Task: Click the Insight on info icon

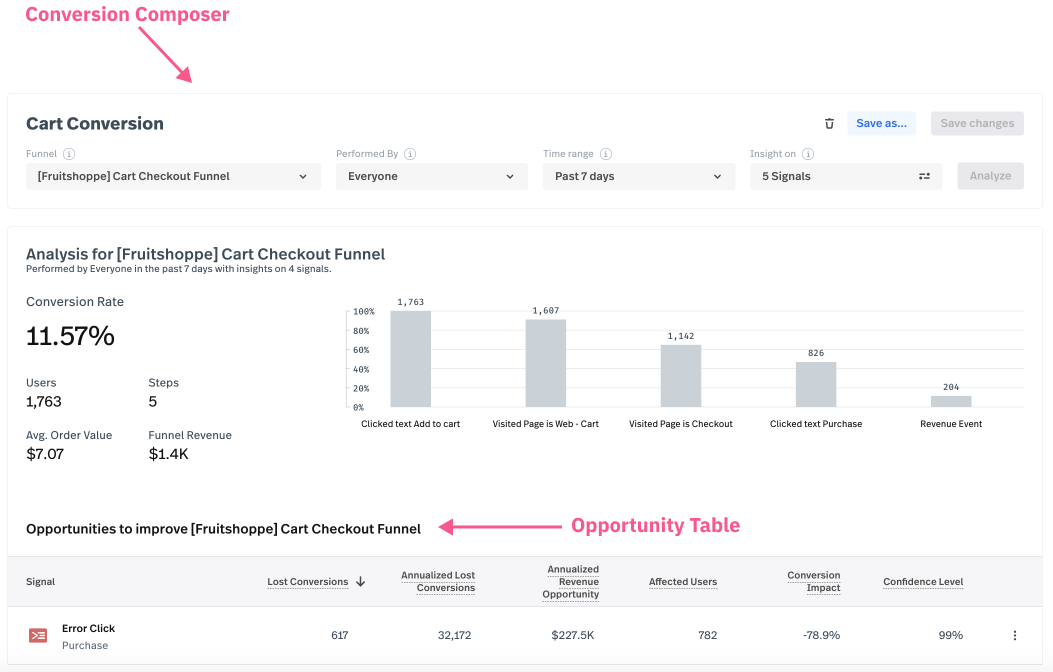Action: point(808,154)
